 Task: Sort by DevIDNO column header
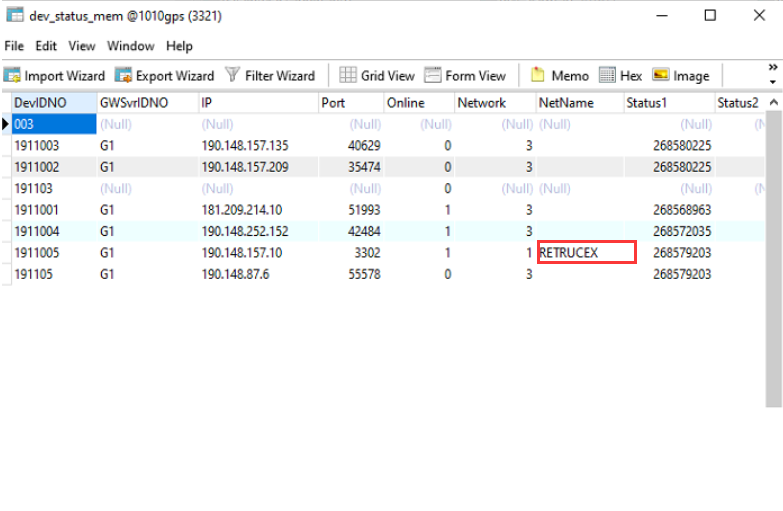[x=54, y=103]
